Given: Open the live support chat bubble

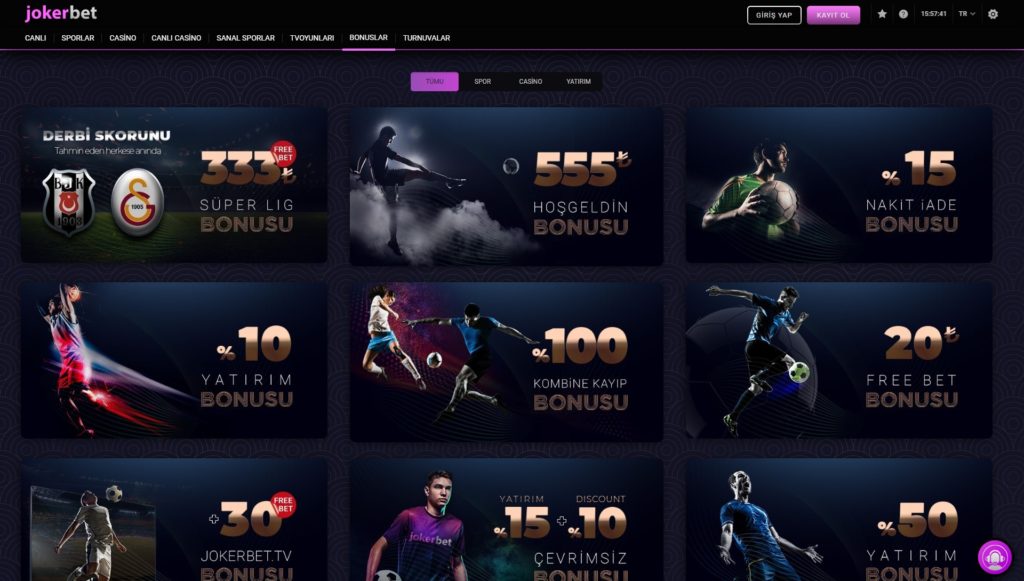Looking at the screenshot, I should 994,556.
